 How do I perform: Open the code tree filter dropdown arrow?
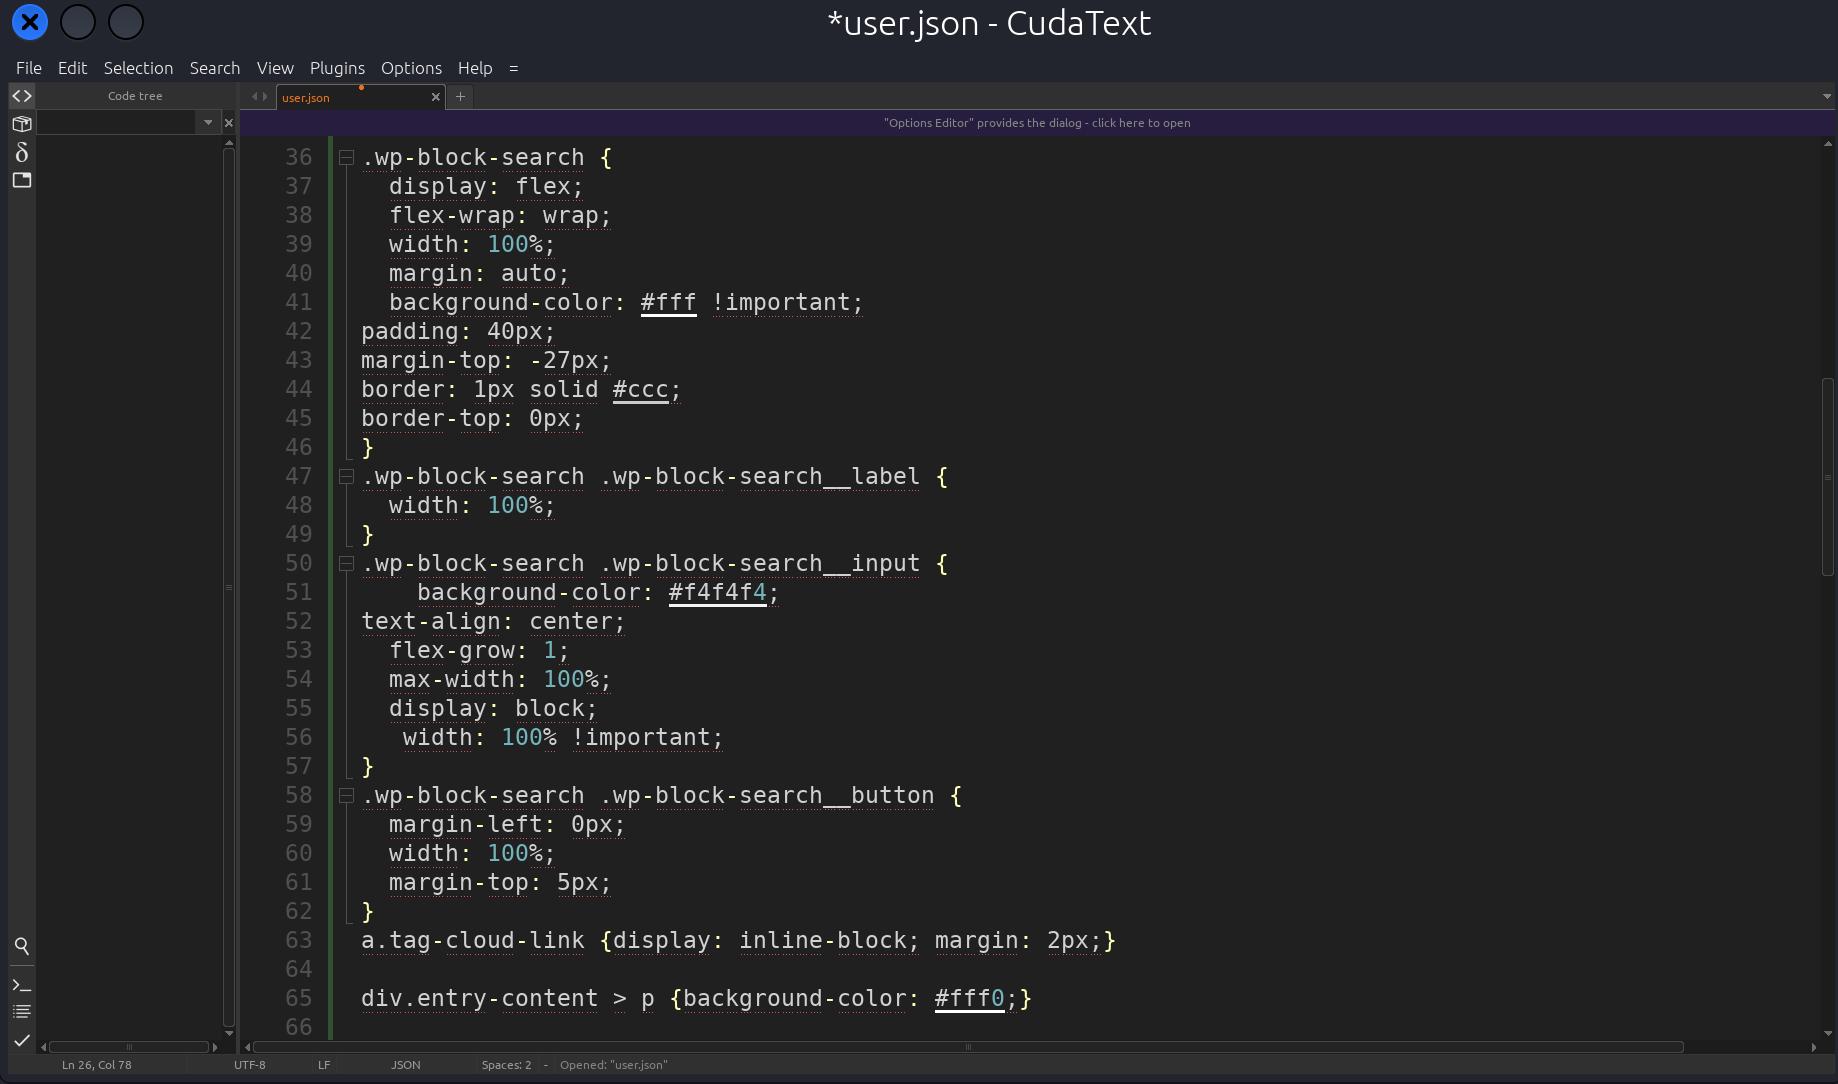pyautogui.click(x=208, y=123)
